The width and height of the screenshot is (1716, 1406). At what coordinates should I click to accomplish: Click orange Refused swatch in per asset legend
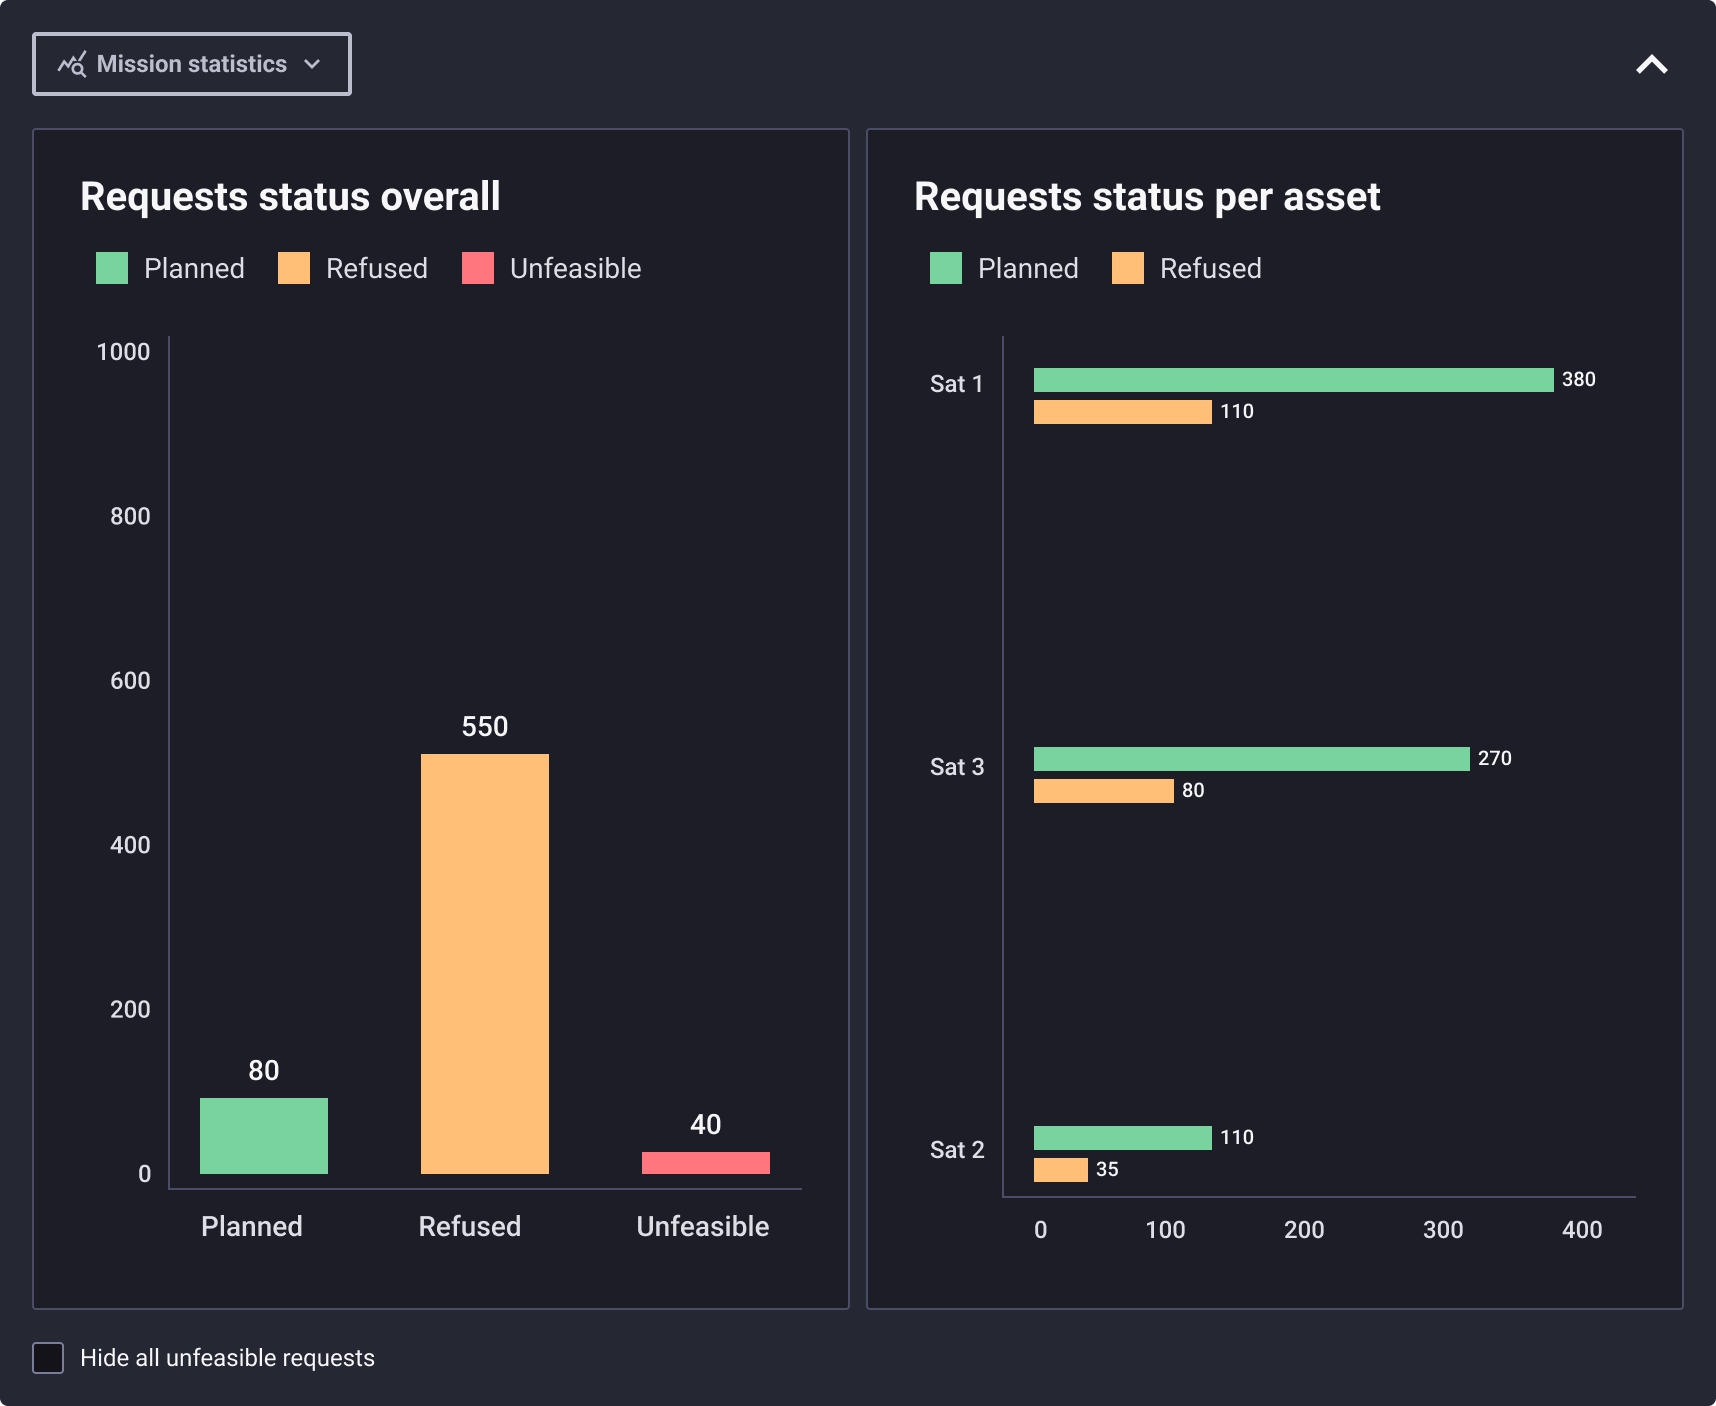1128,268
